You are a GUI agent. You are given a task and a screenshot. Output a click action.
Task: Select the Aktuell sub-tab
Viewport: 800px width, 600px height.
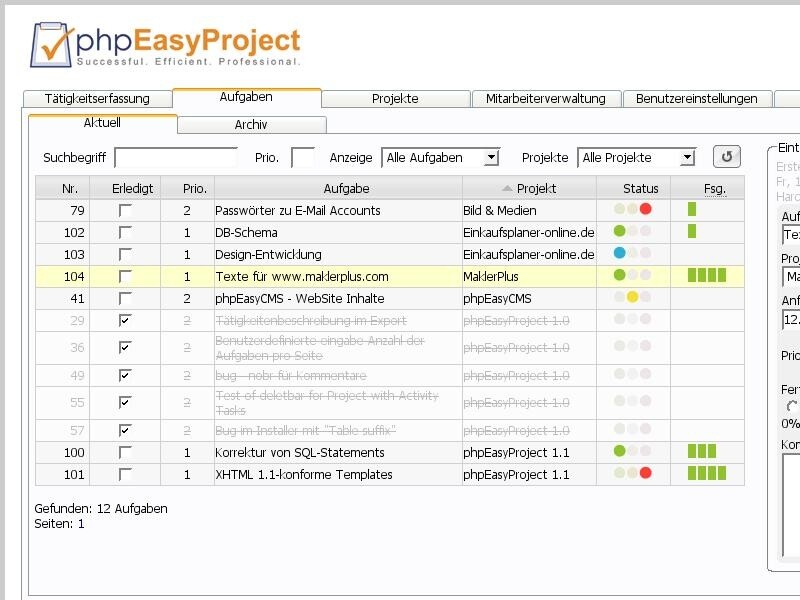103,123
